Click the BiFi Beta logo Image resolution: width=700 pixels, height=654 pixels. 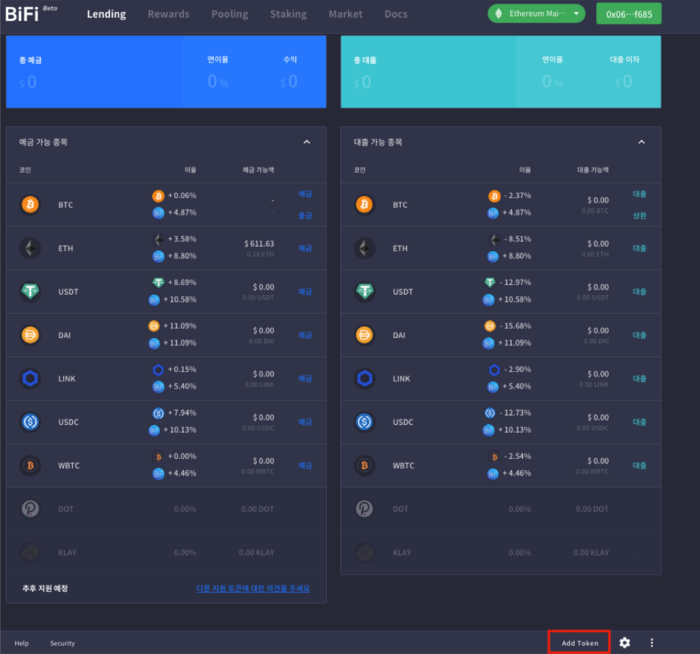(x=30, y=14)
